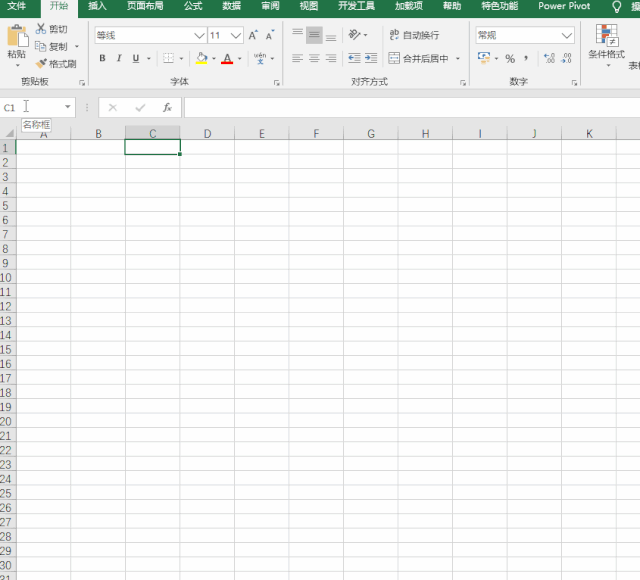This screenshot has width=640, height=580.
Task: Open the number format 常规 dropdown
Action: pos(567,36)
